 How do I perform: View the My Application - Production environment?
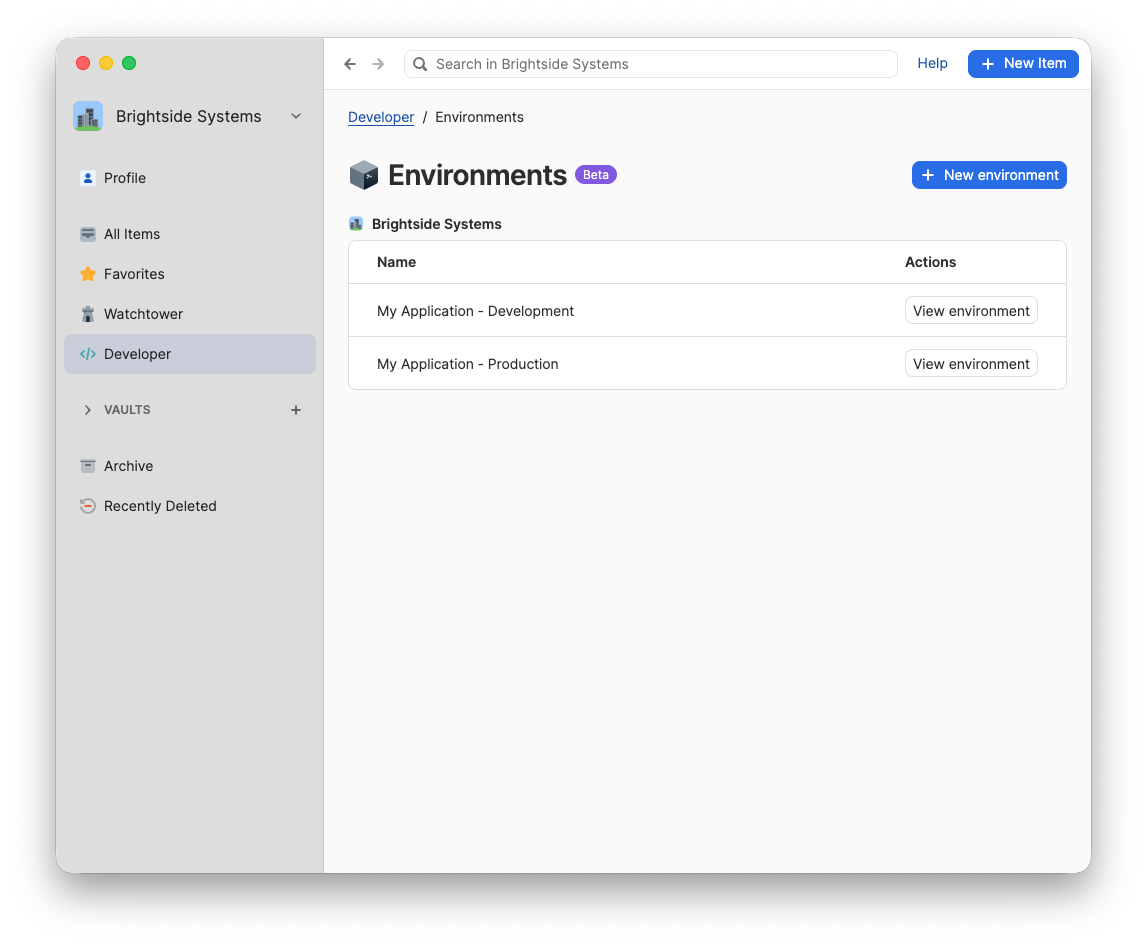970,363
